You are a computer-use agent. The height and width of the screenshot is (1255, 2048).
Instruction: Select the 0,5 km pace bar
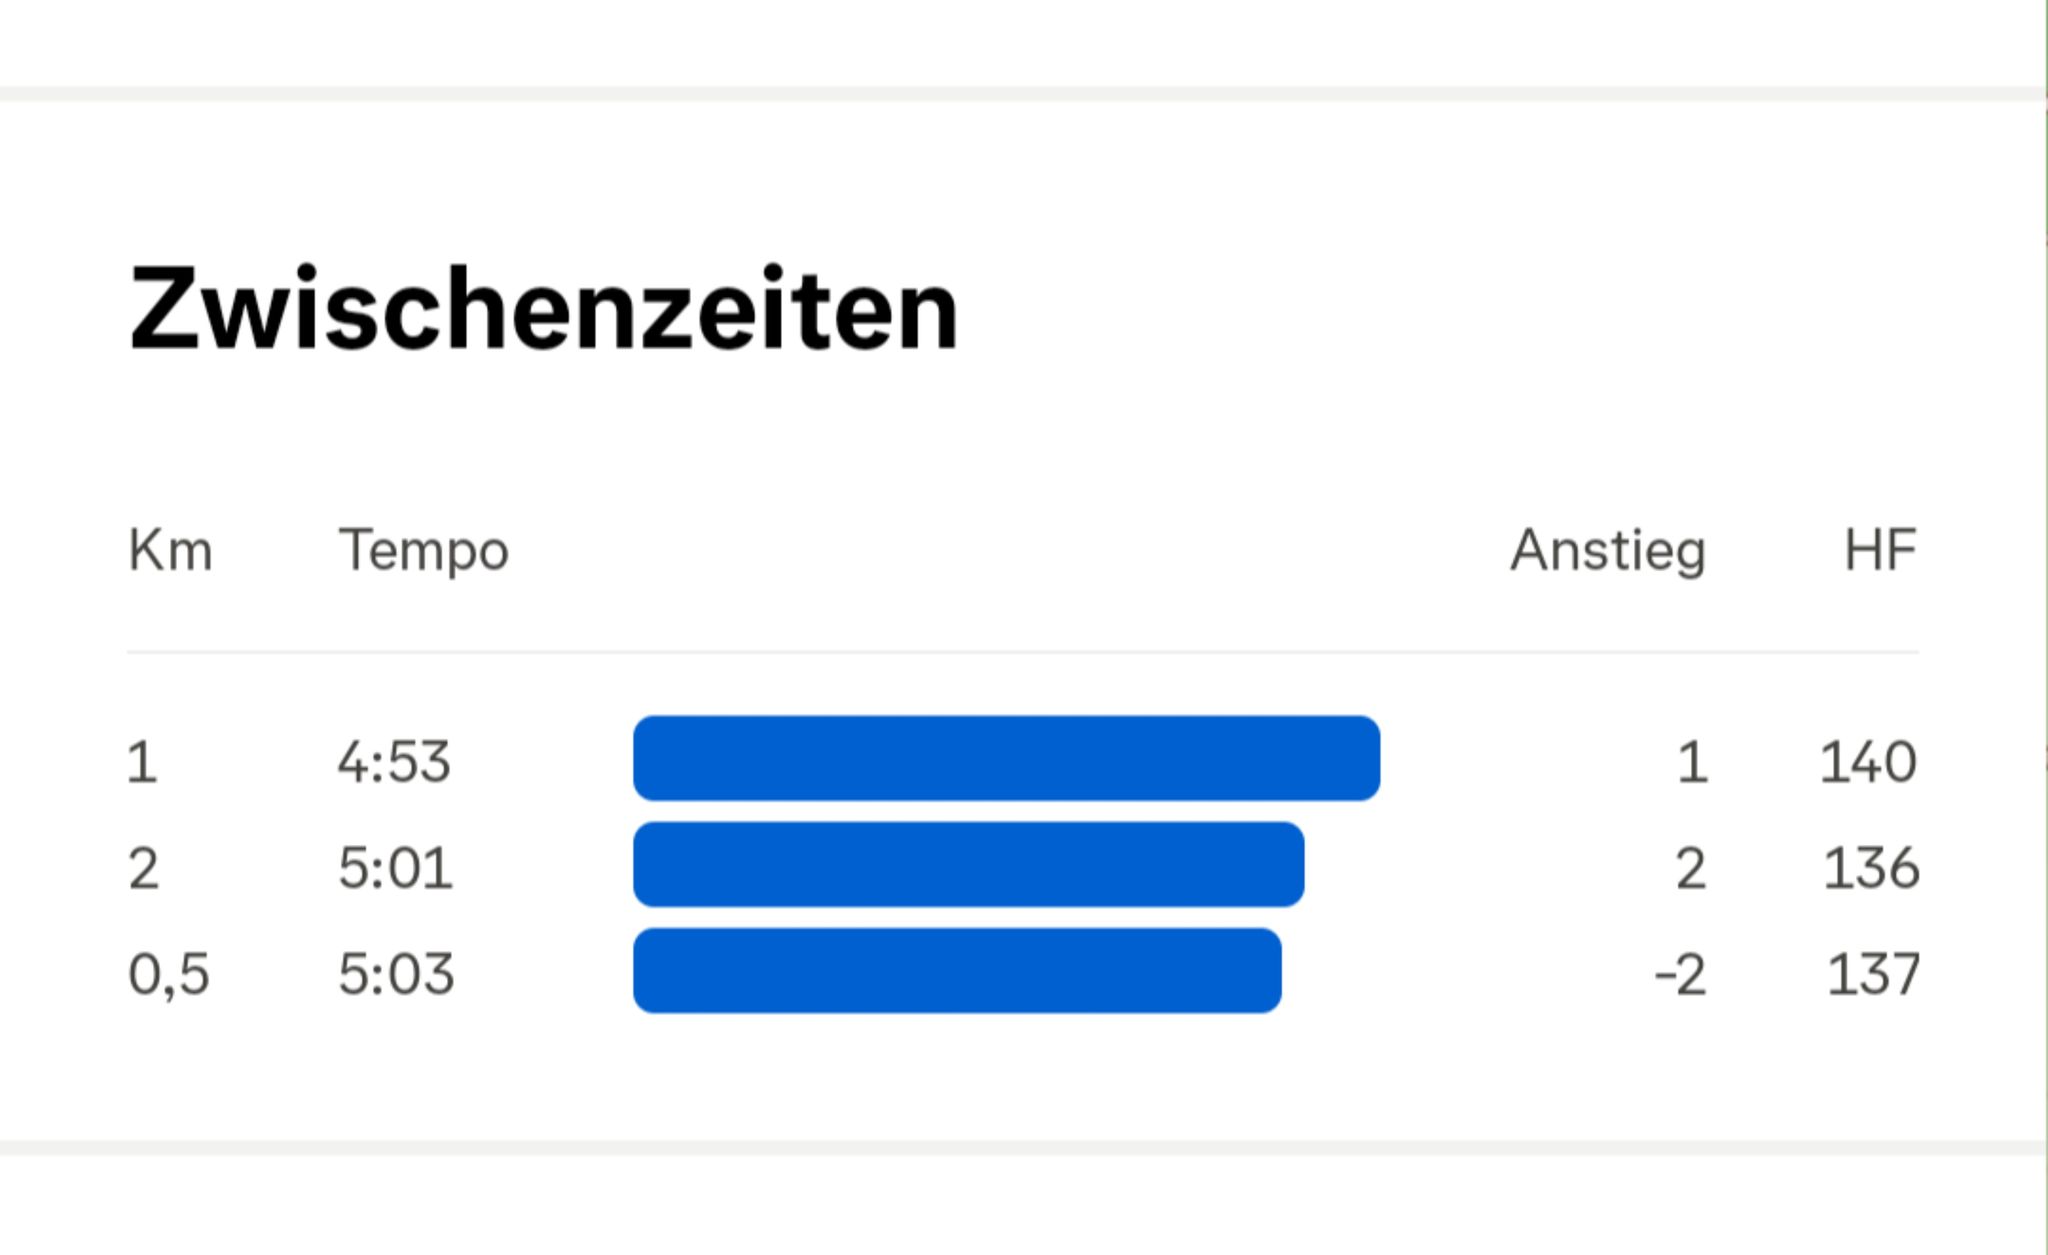pos(958,971)
